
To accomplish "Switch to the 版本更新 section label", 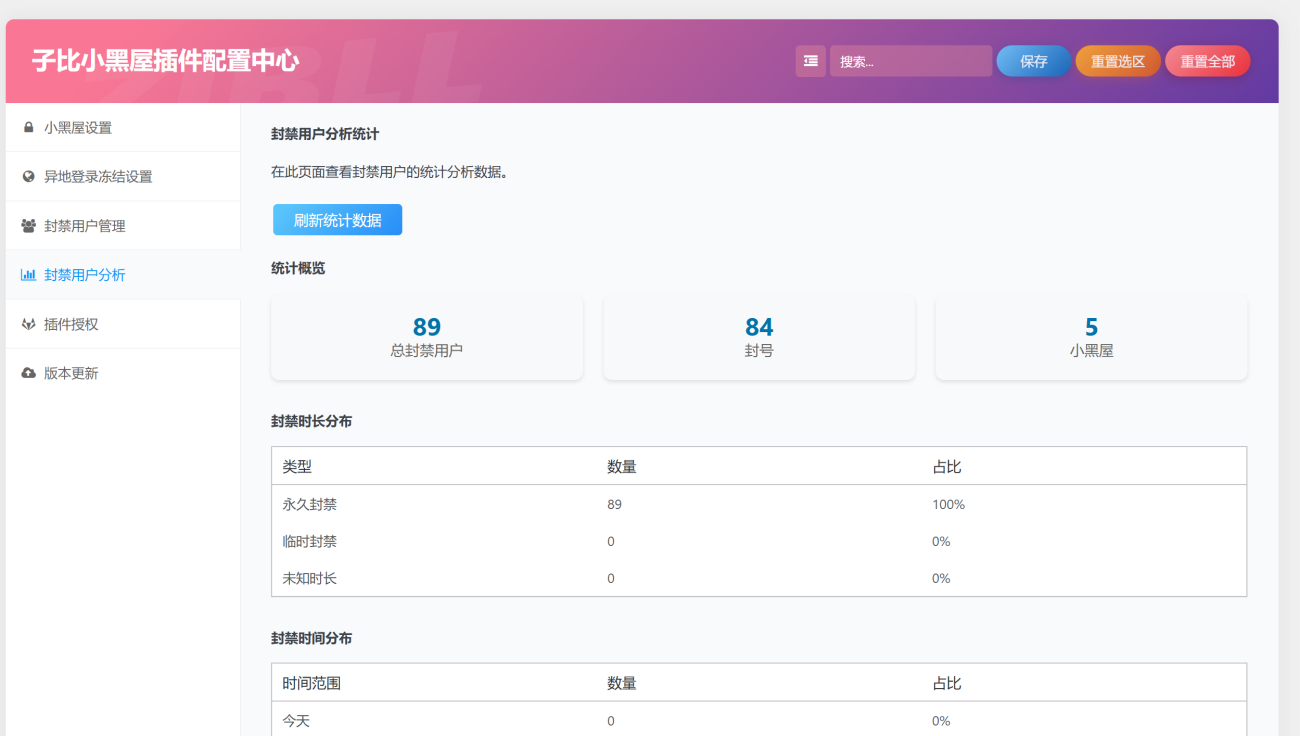I will coord(71,373).
